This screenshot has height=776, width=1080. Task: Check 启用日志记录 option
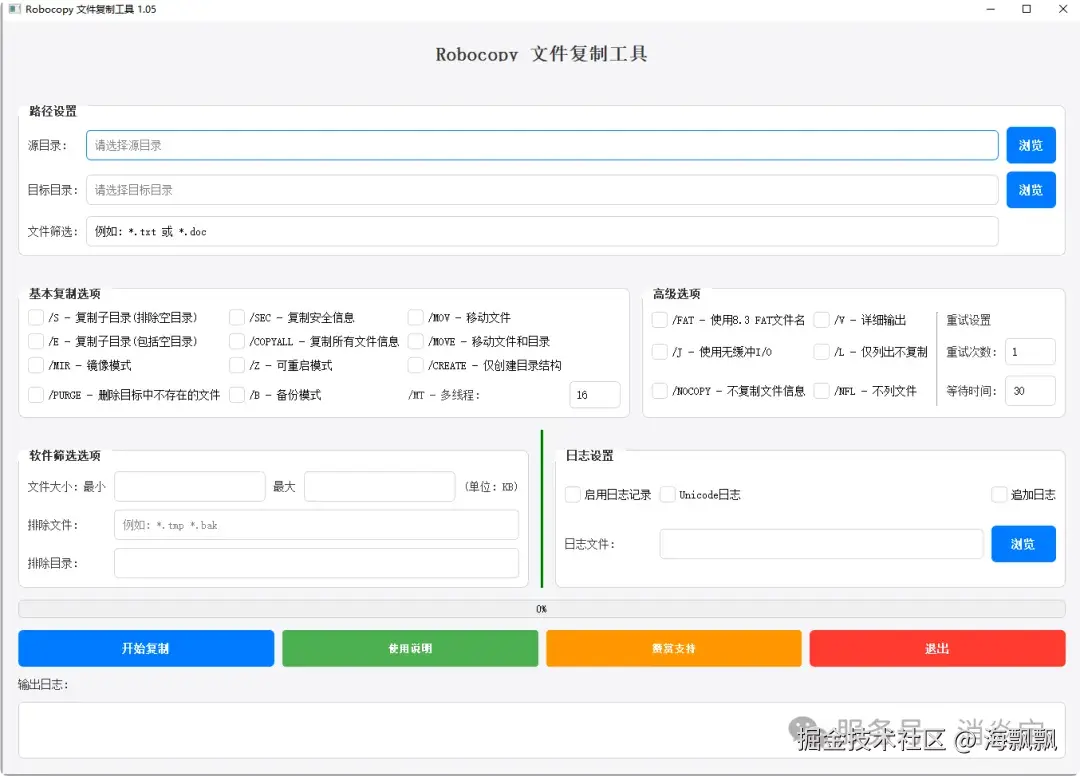coord(572,494)
